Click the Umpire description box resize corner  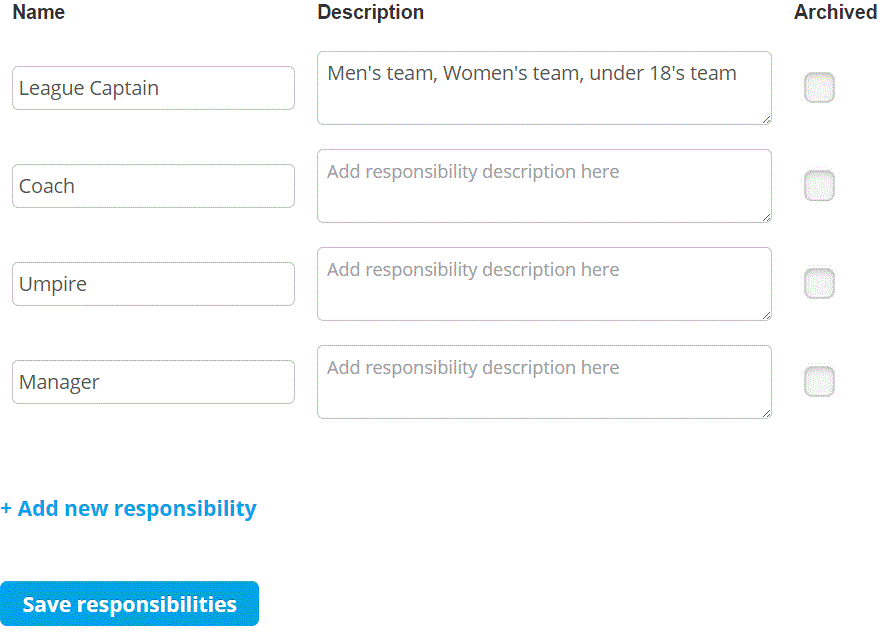point(766,315)
